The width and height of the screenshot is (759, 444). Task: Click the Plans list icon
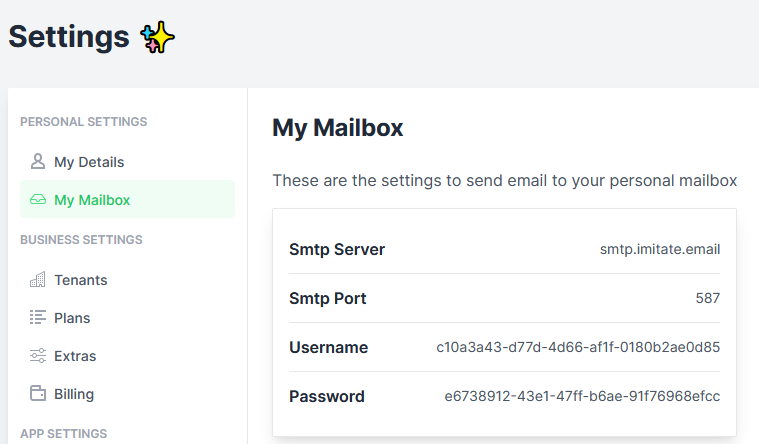tap(38, 317)
